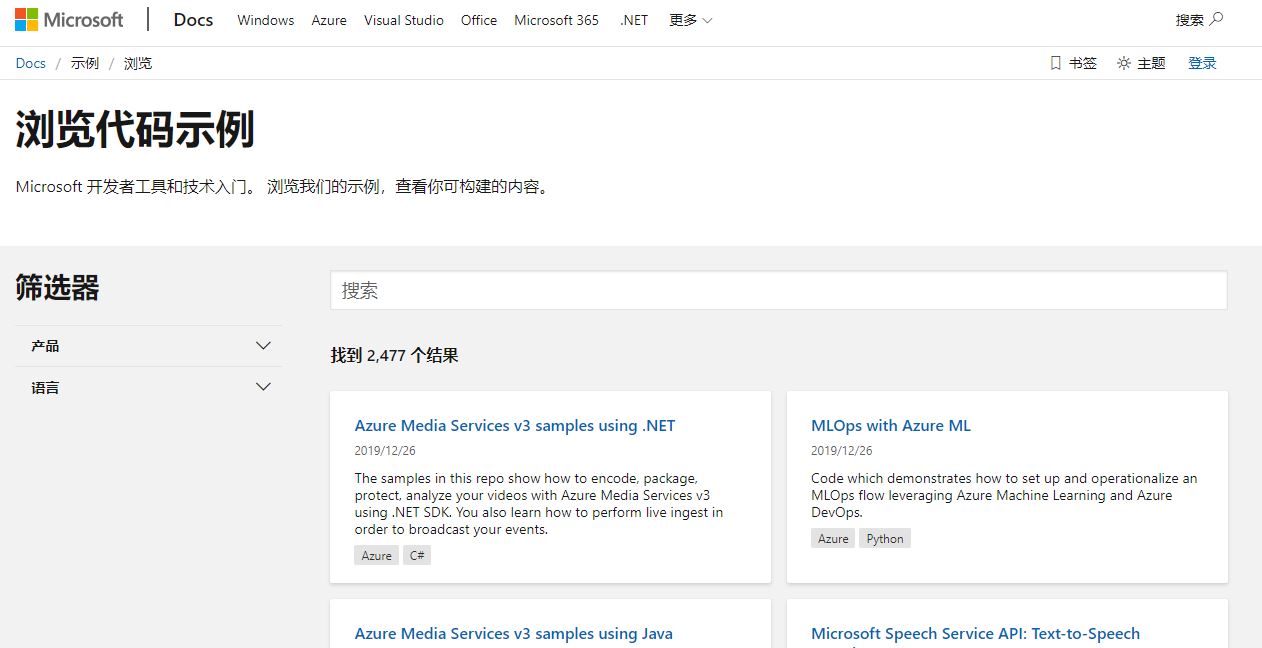Open the 更多 dropdown menu

coord(690,20)
